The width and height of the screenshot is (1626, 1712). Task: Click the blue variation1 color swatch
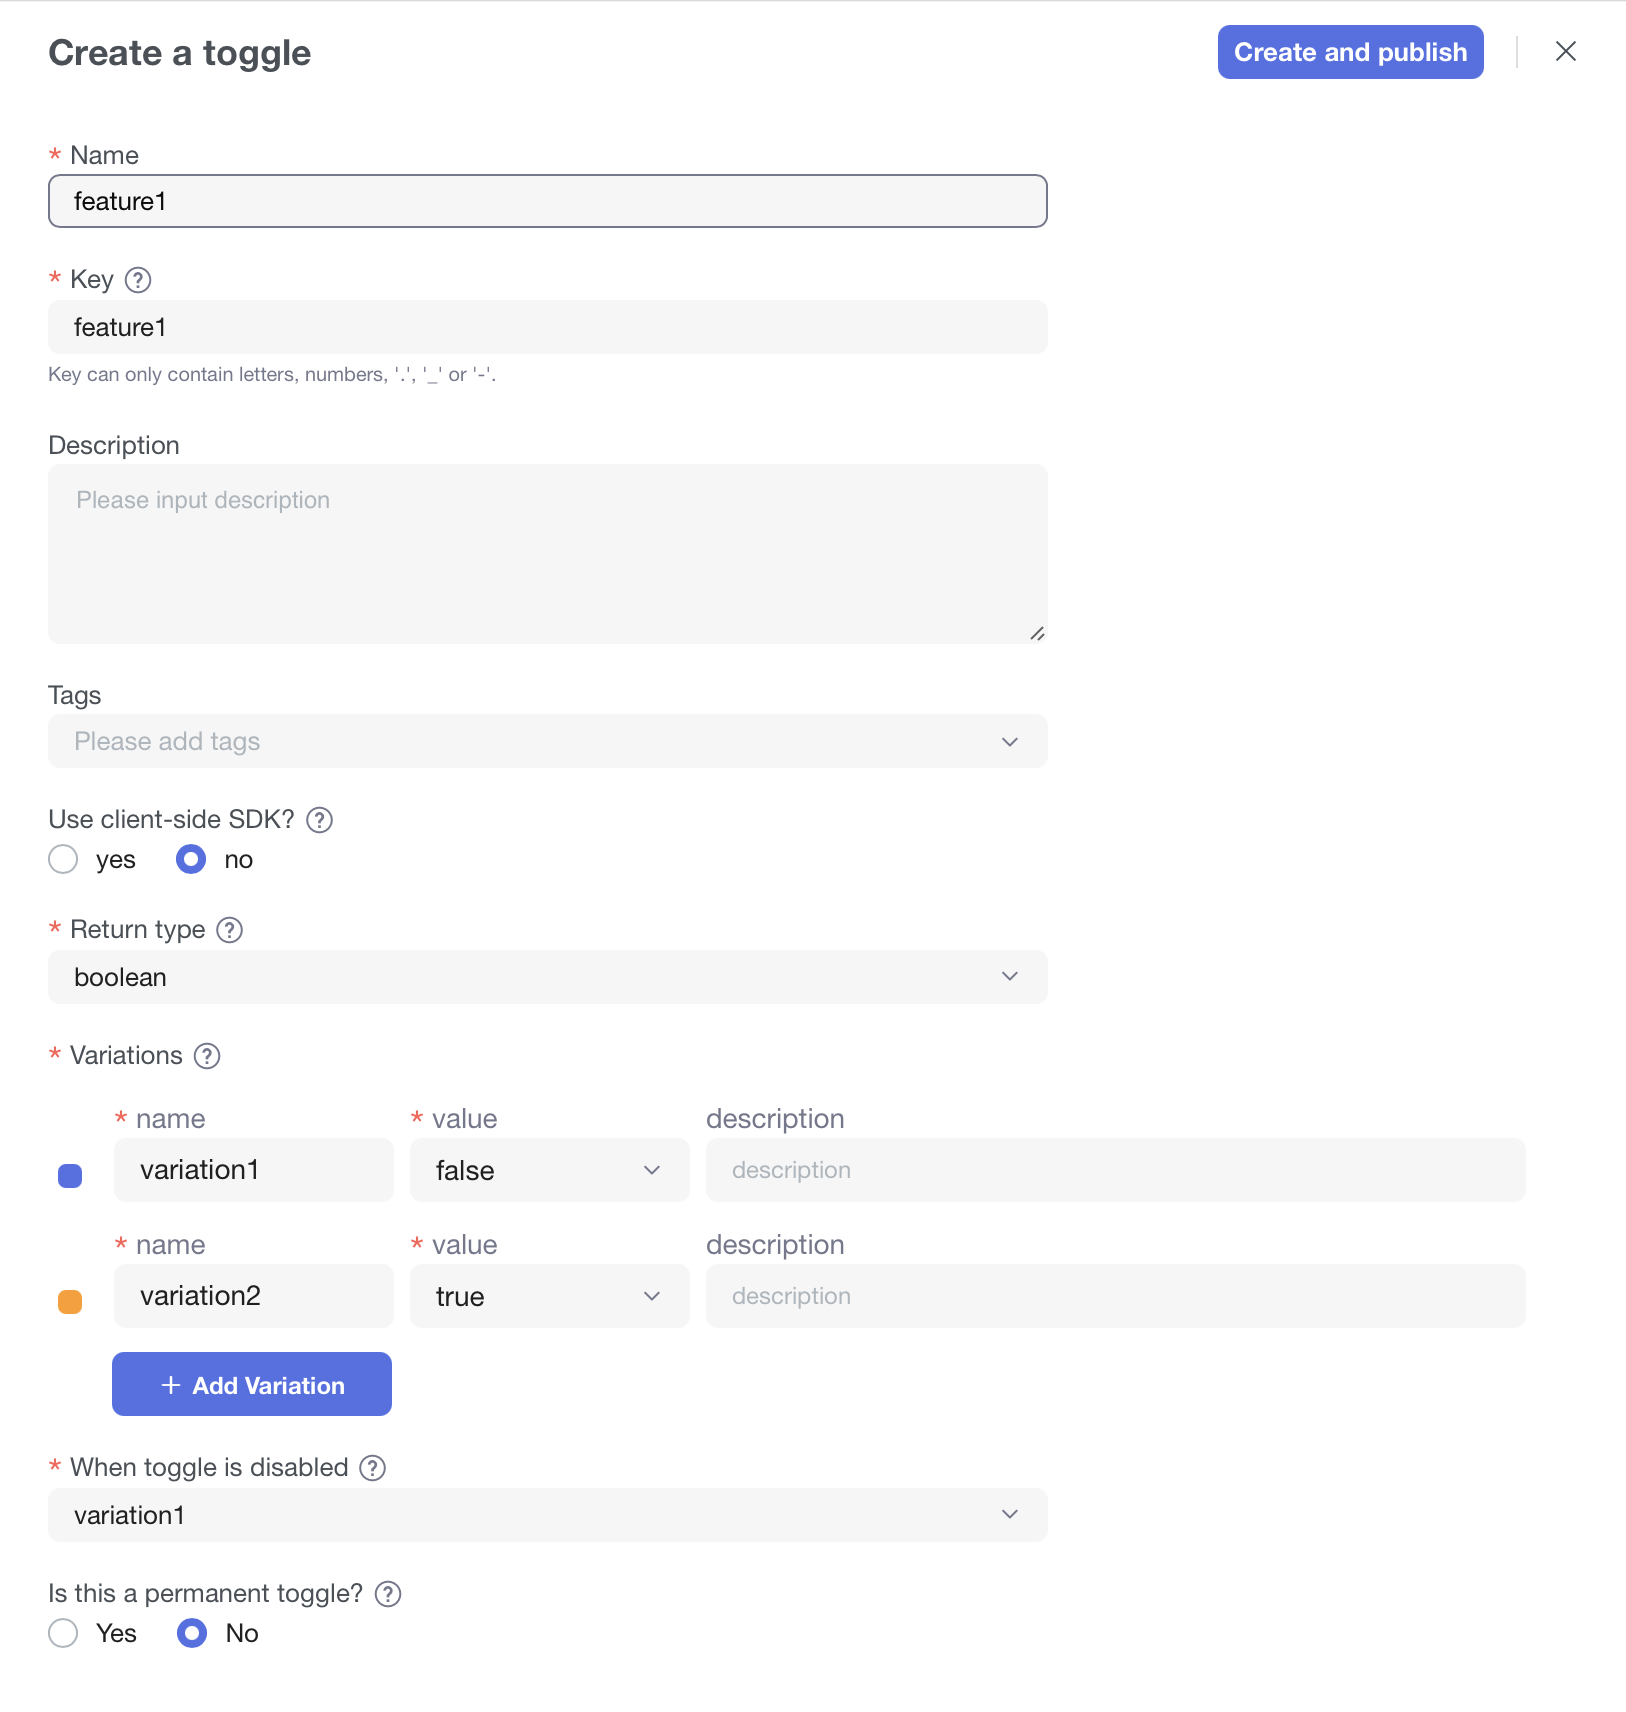pyautogui.click(x=70, y=1176)
